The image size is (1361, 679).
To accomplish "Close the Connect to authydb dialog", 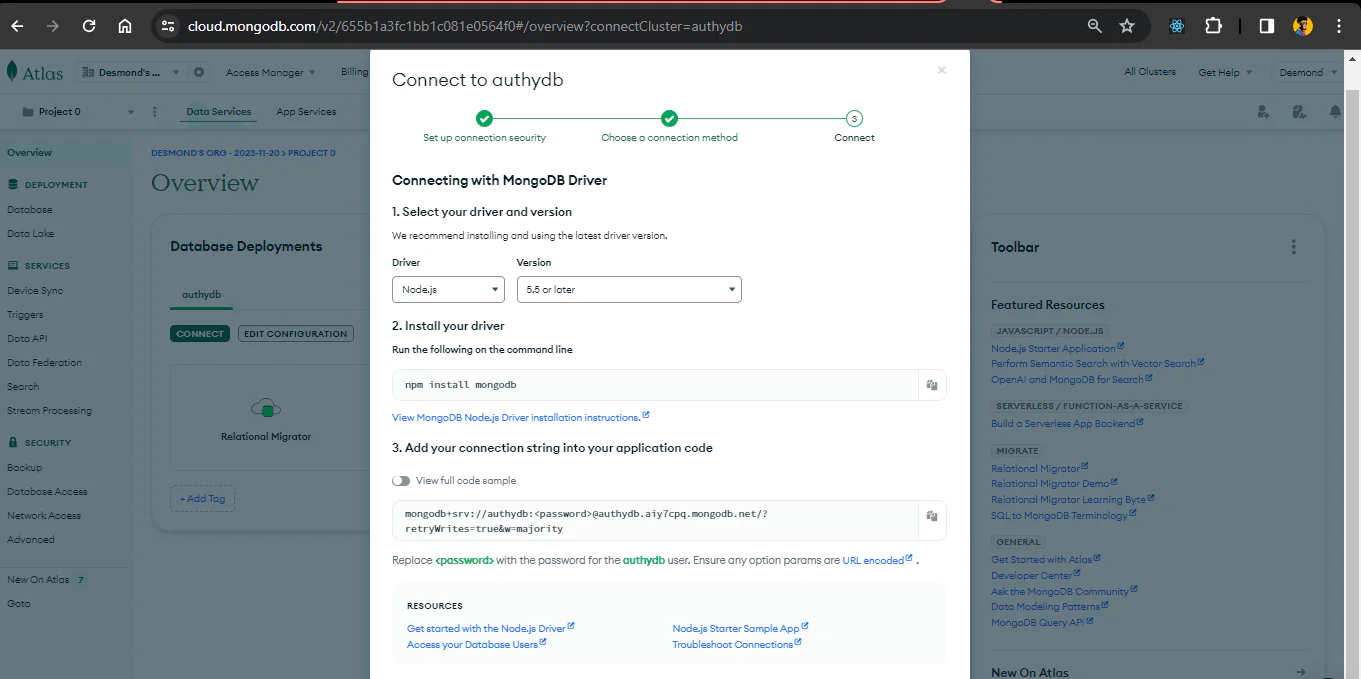I will coord(941,70).
